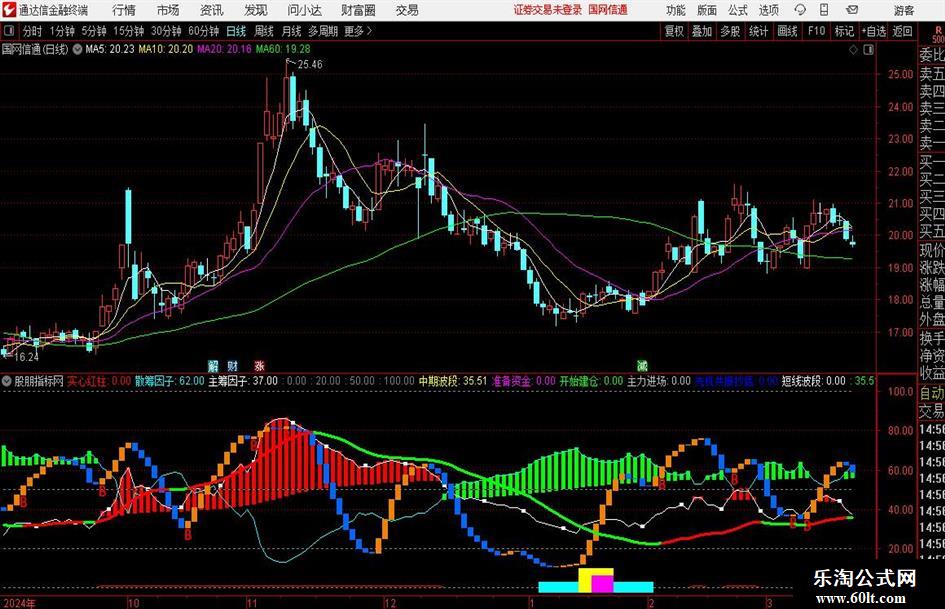This screenshot has width=945, height=609.
Task: Click the 减 marker below the chart
Action: (642, 365)
